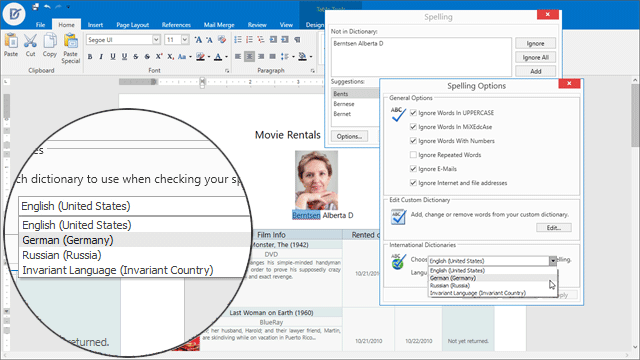
Task: Uncheck Ignore Internet and file addresses
Action: (x=413, y=183)
